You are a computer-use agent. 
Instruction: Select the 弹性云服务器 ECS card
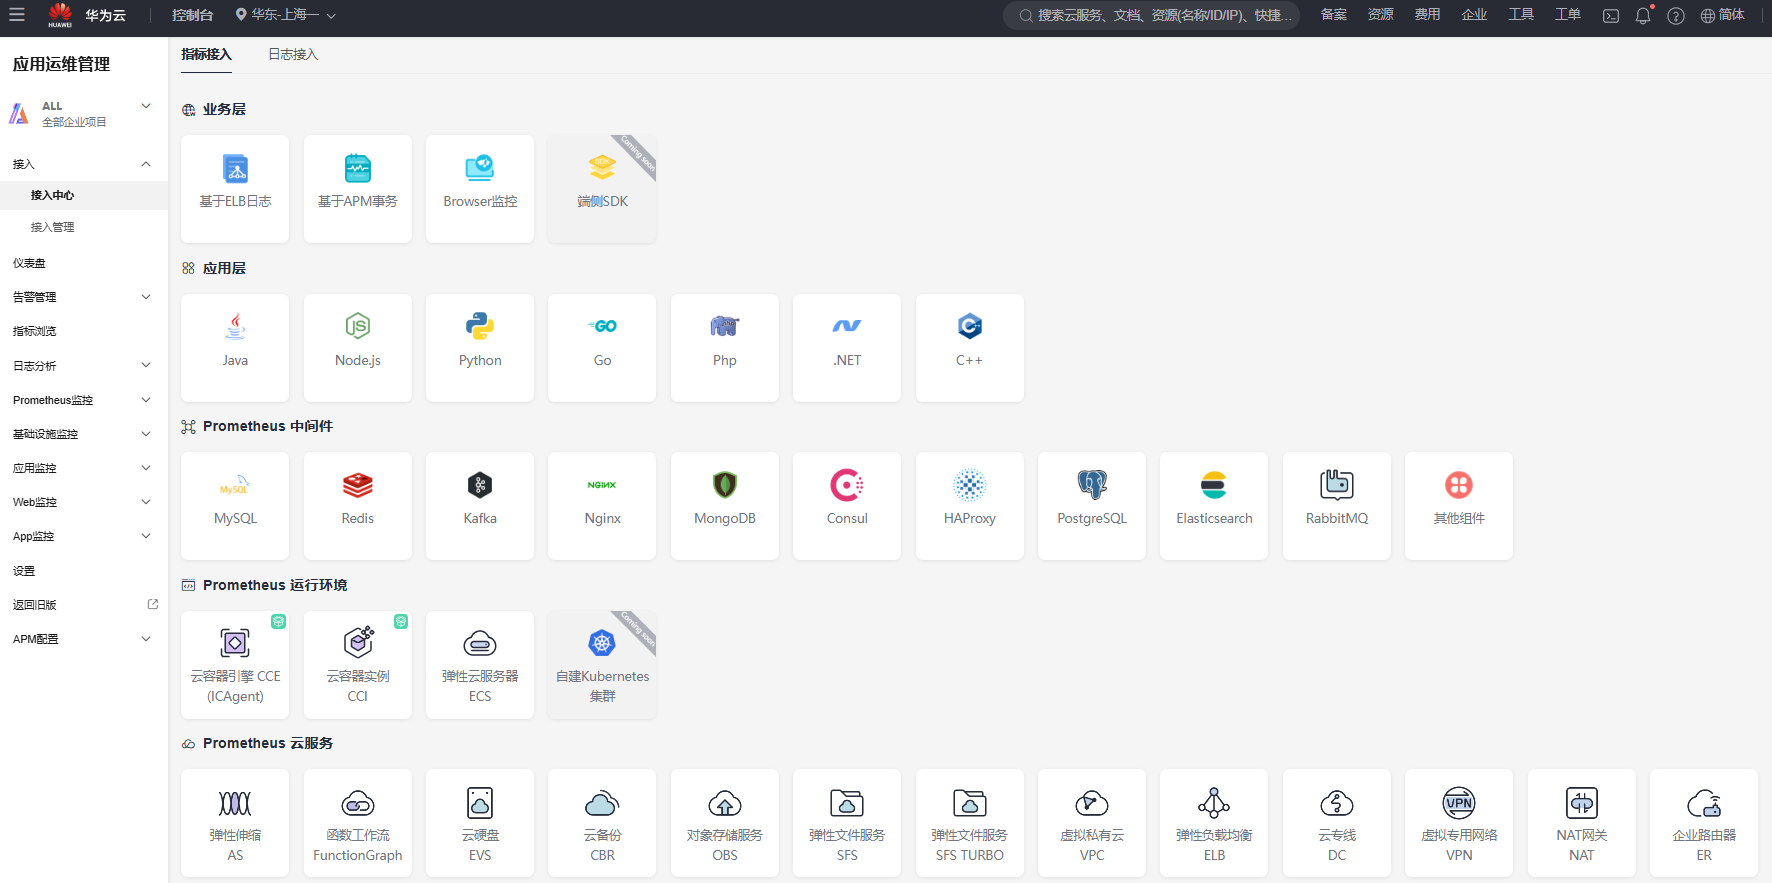click(x=480, y=665)
